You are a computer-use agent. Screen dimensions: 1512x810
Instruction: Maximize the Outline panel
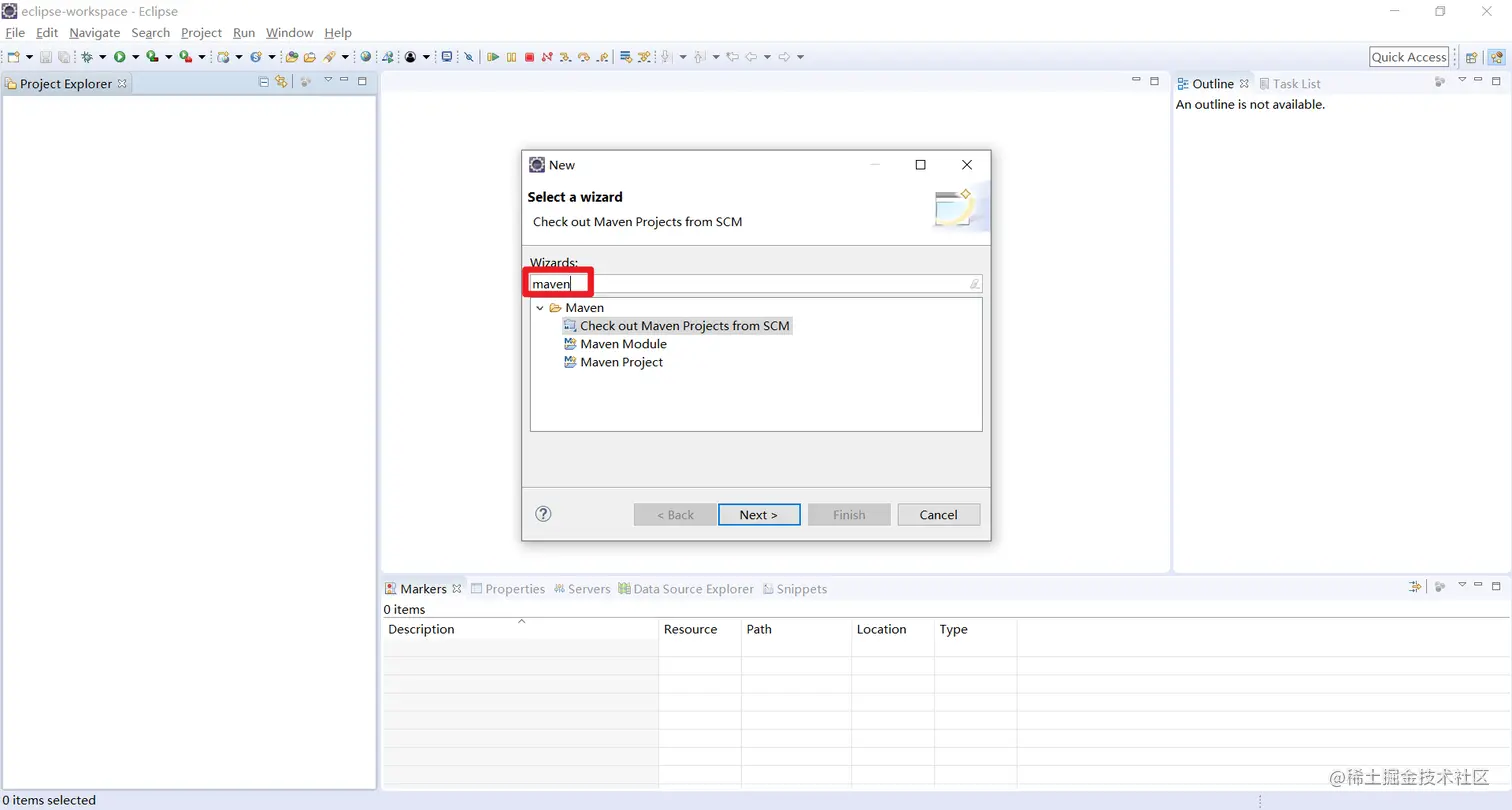pyautogui.click(x=1496, y=81)
